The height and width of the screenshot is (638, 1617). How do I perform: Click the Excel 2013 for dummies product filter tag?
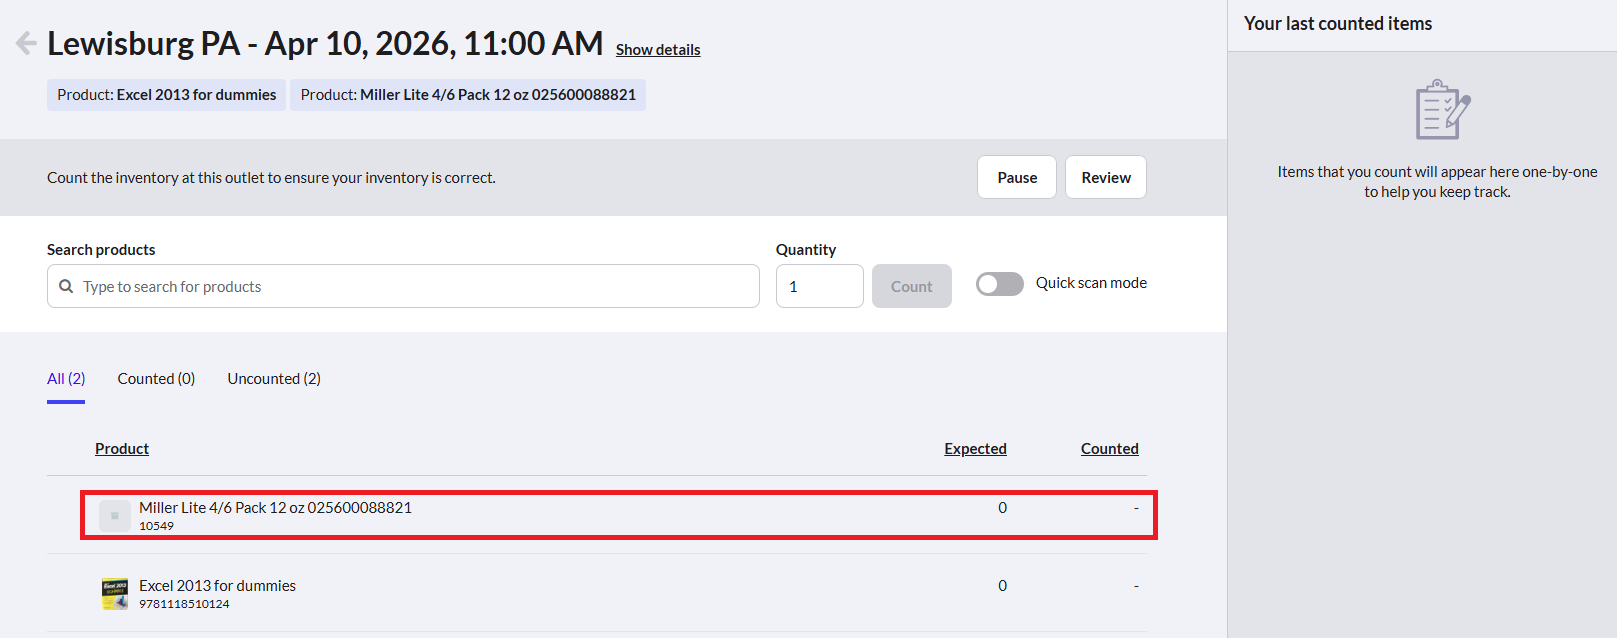166,95
